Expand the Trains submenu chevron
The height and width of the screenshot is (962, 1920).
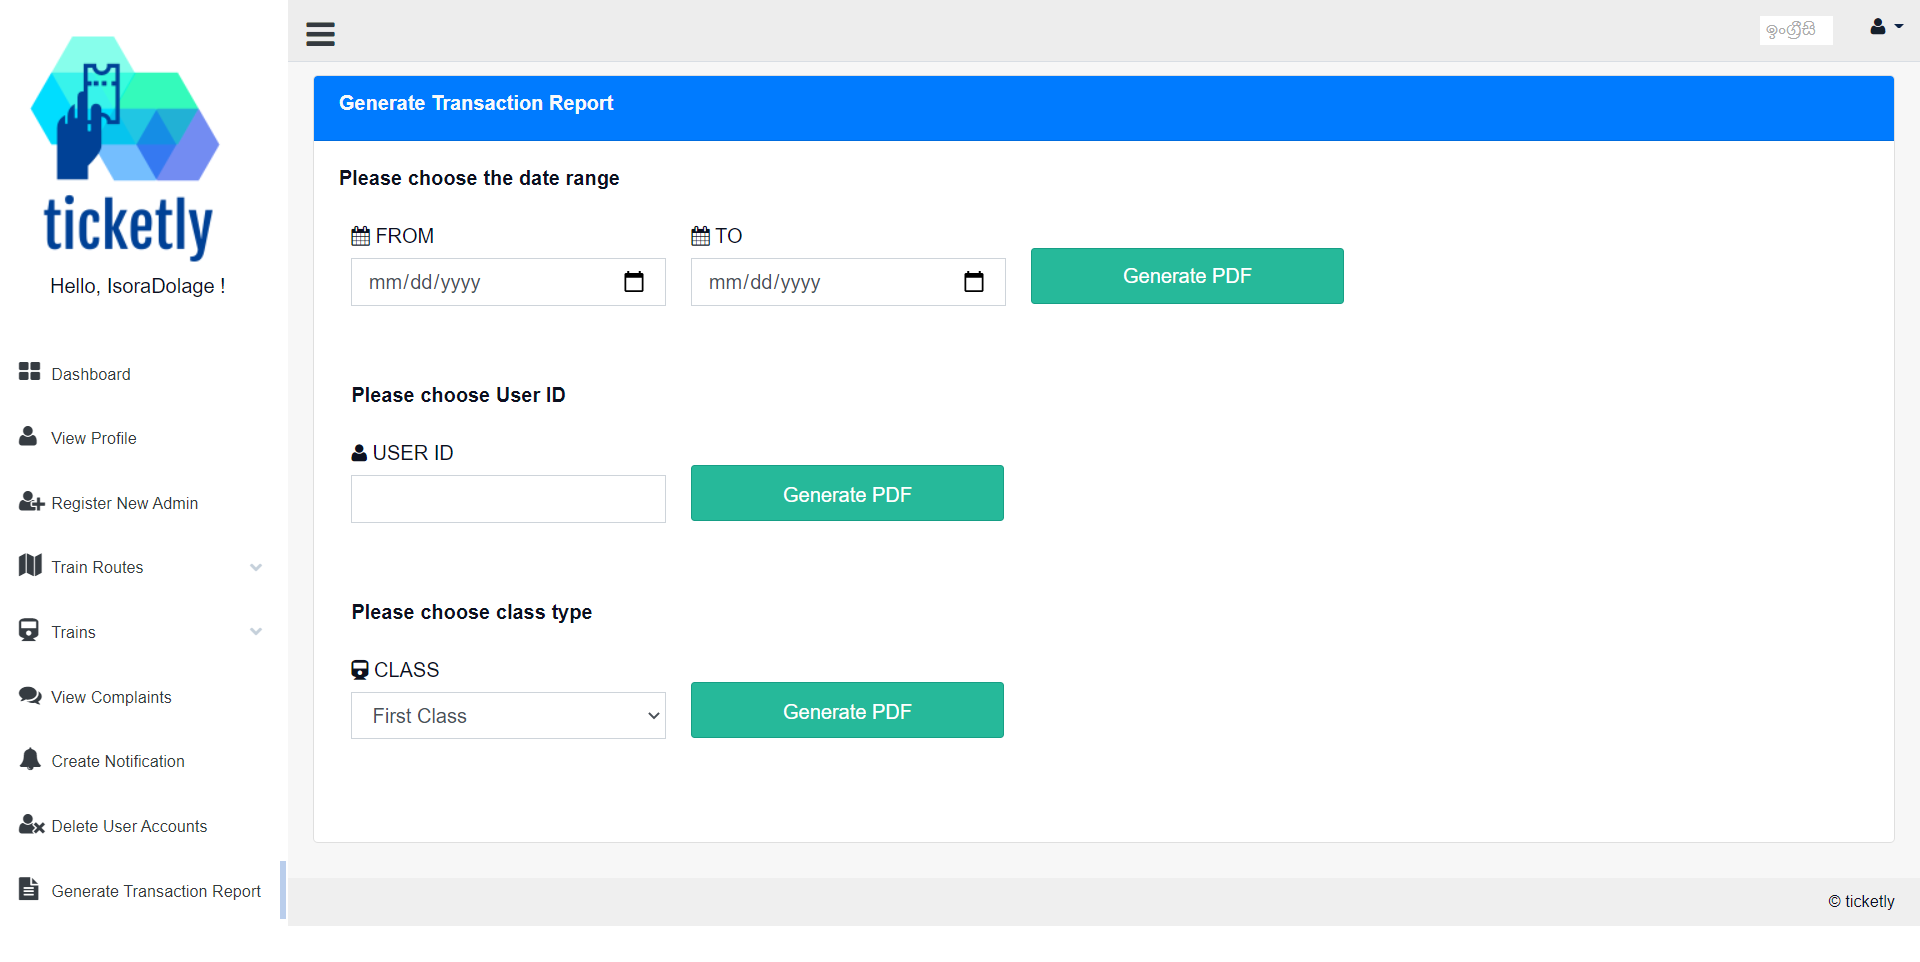pyautogui.click(x=256, y=632)
